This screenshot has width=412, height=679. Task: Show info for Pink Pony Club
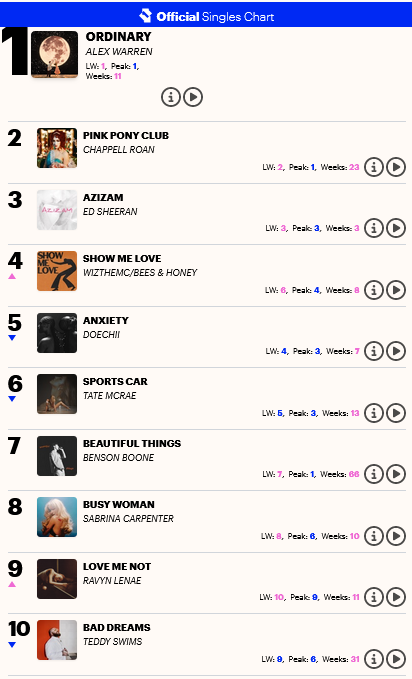(x=374, y=167)
